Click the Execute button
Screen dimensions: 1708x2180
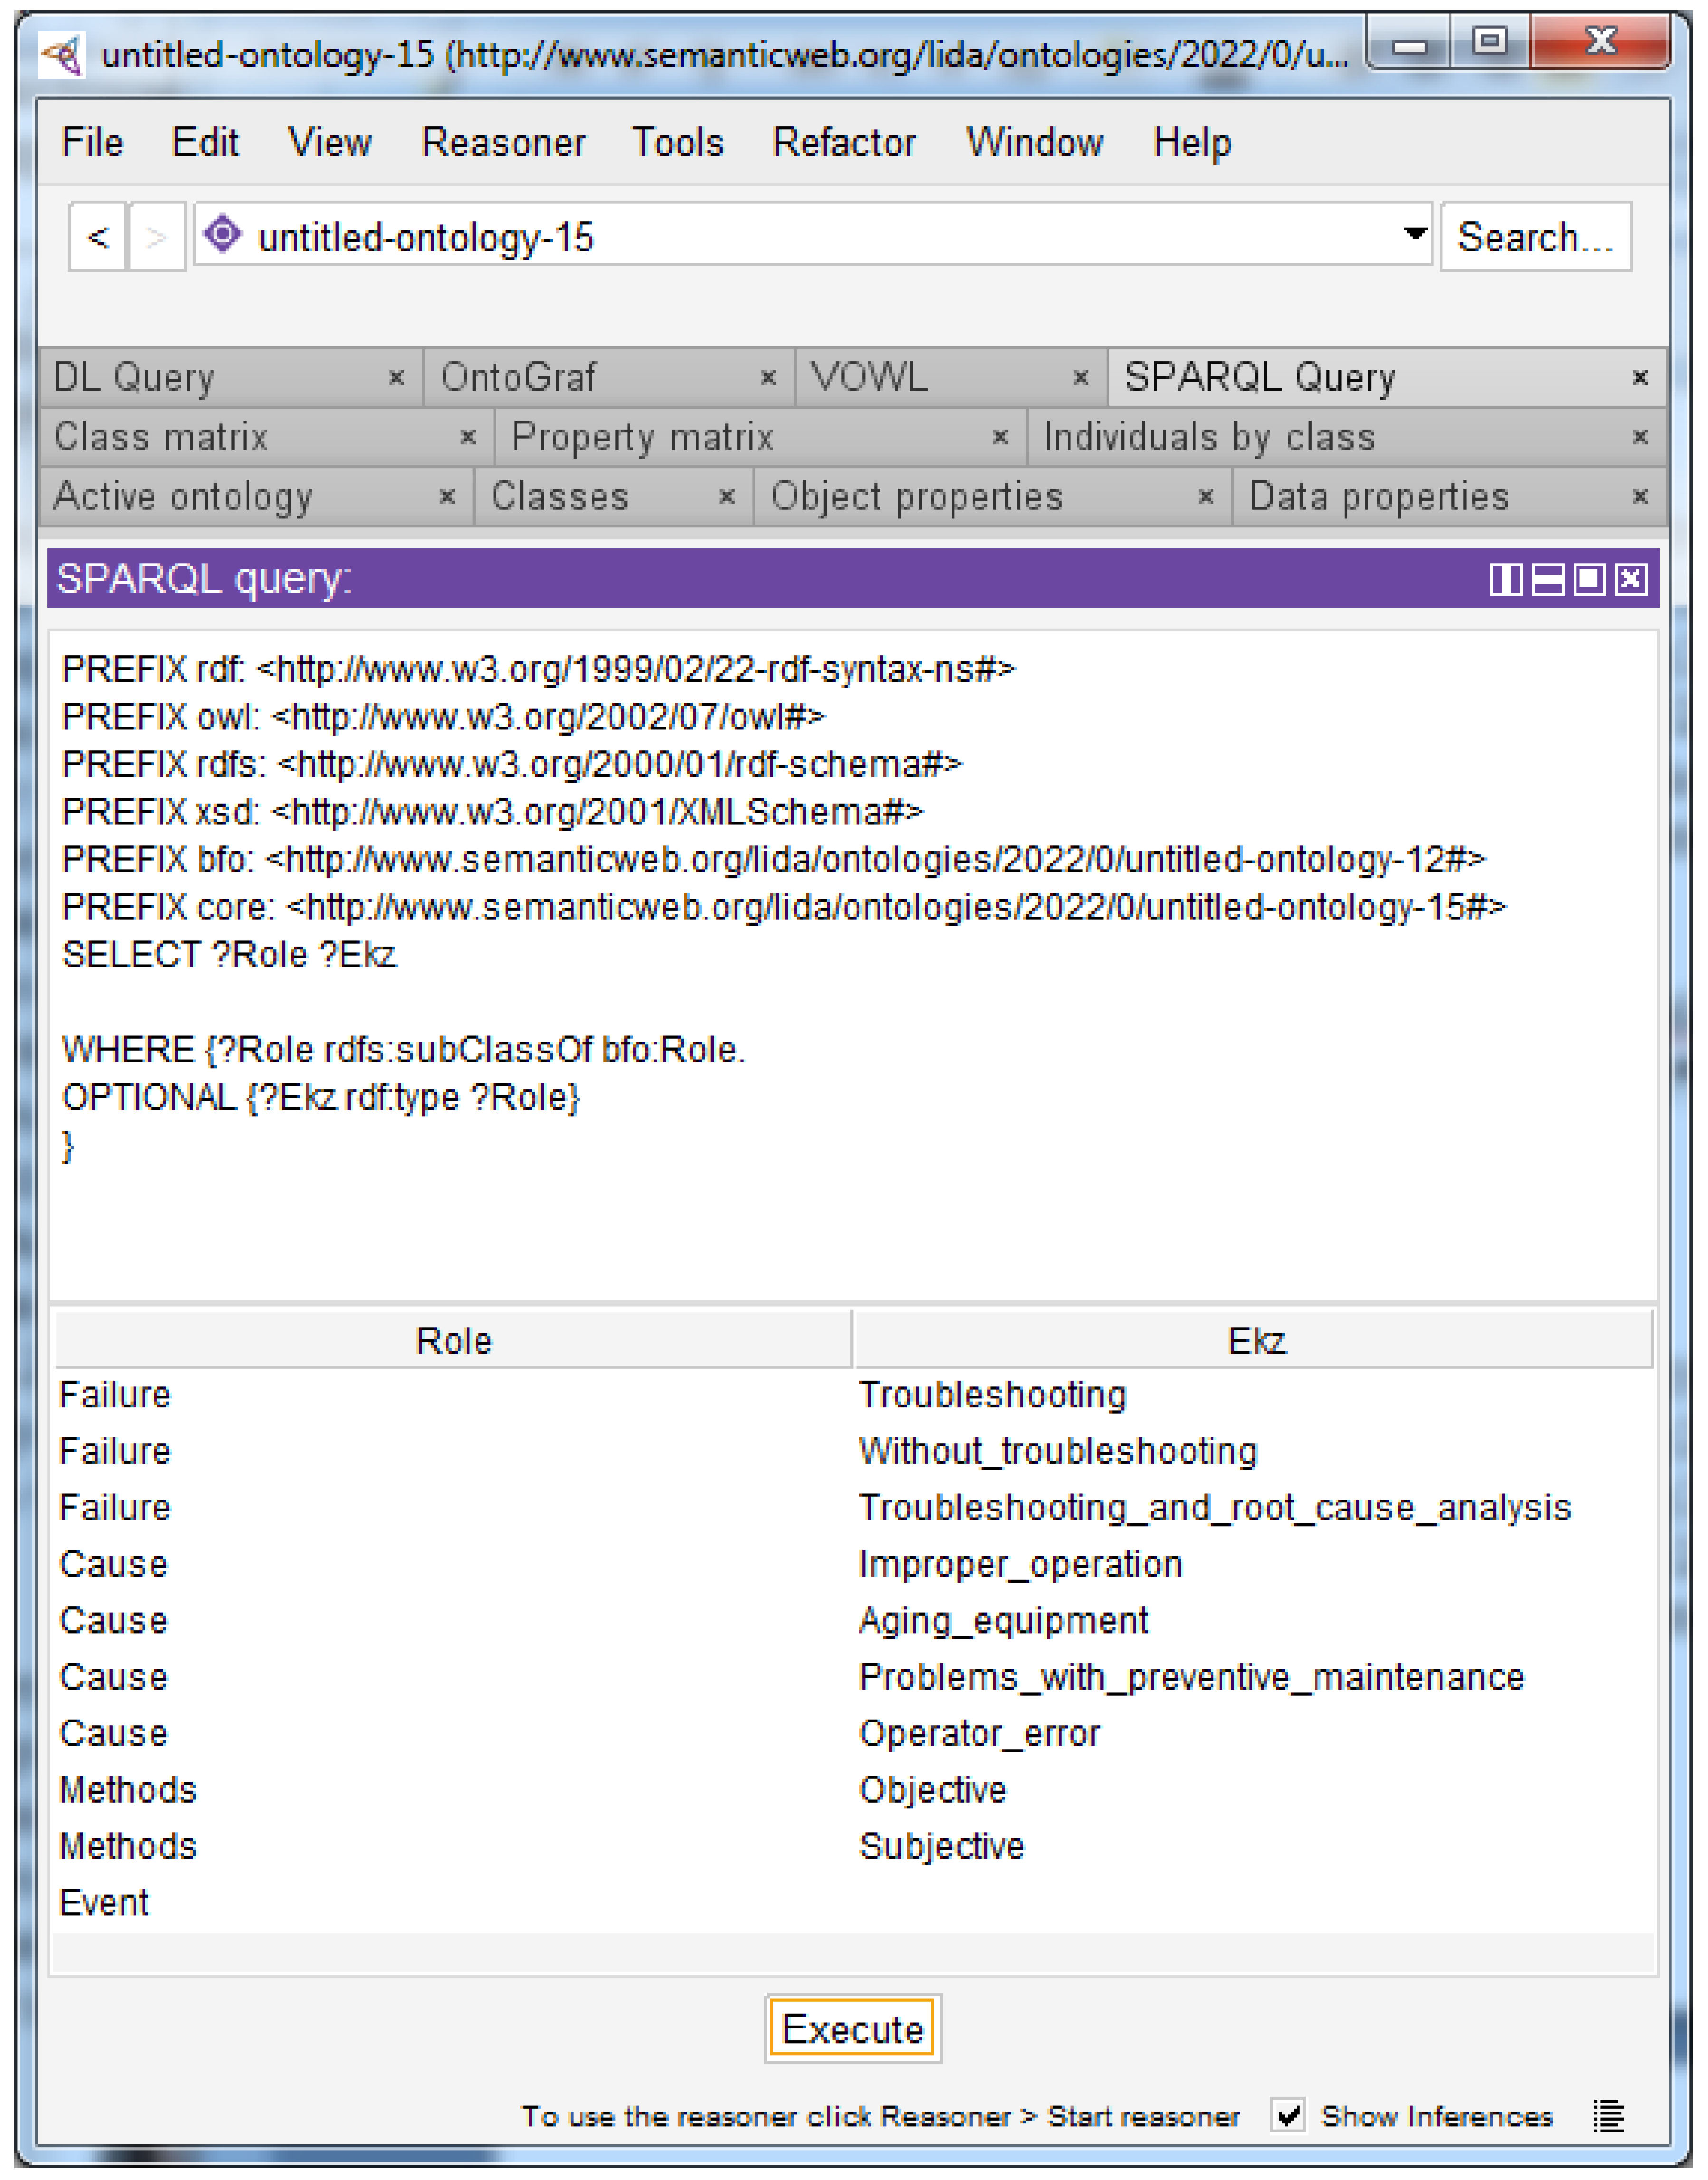[x=853, y=2029]
